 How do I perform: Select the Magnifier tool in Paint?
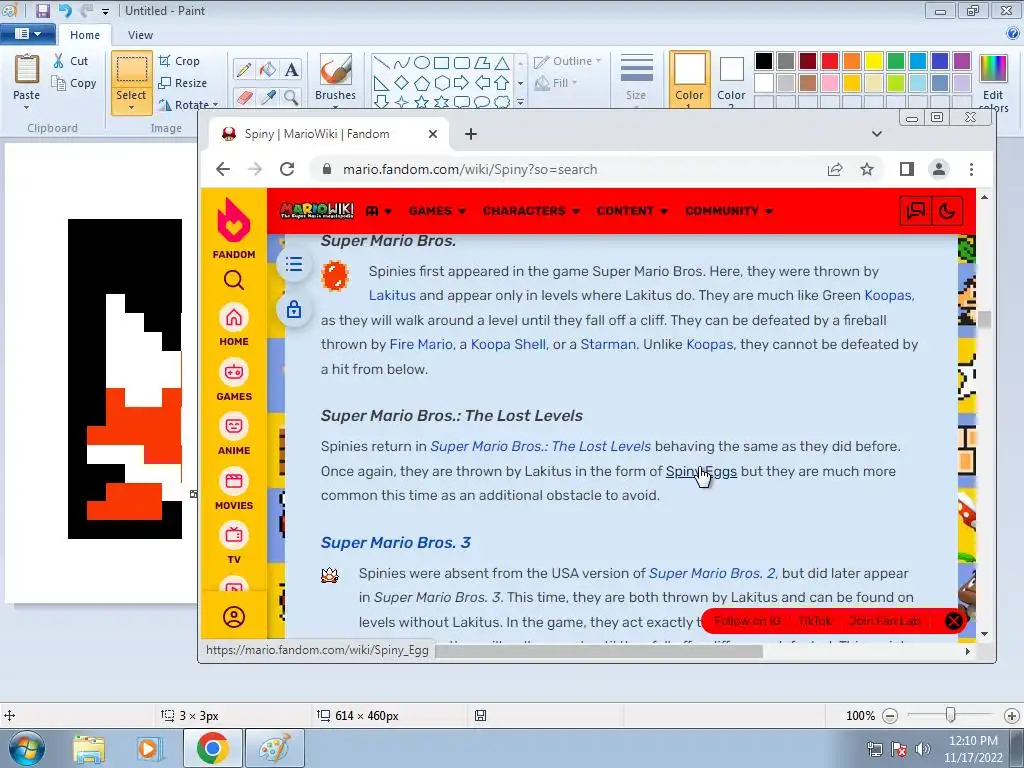click(x=291, y=97)
